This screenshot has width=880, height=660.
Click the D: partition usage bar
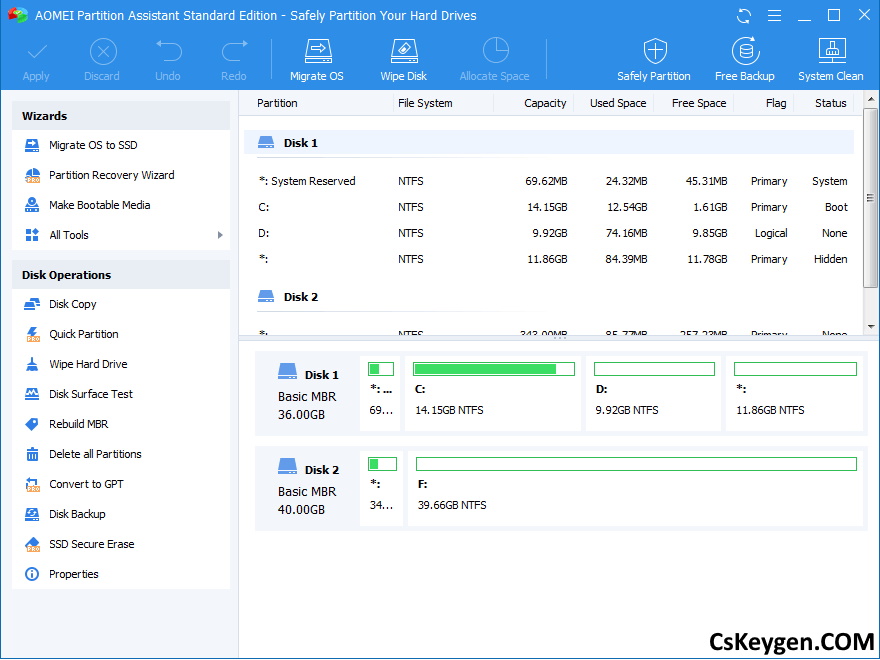(654, 369)
